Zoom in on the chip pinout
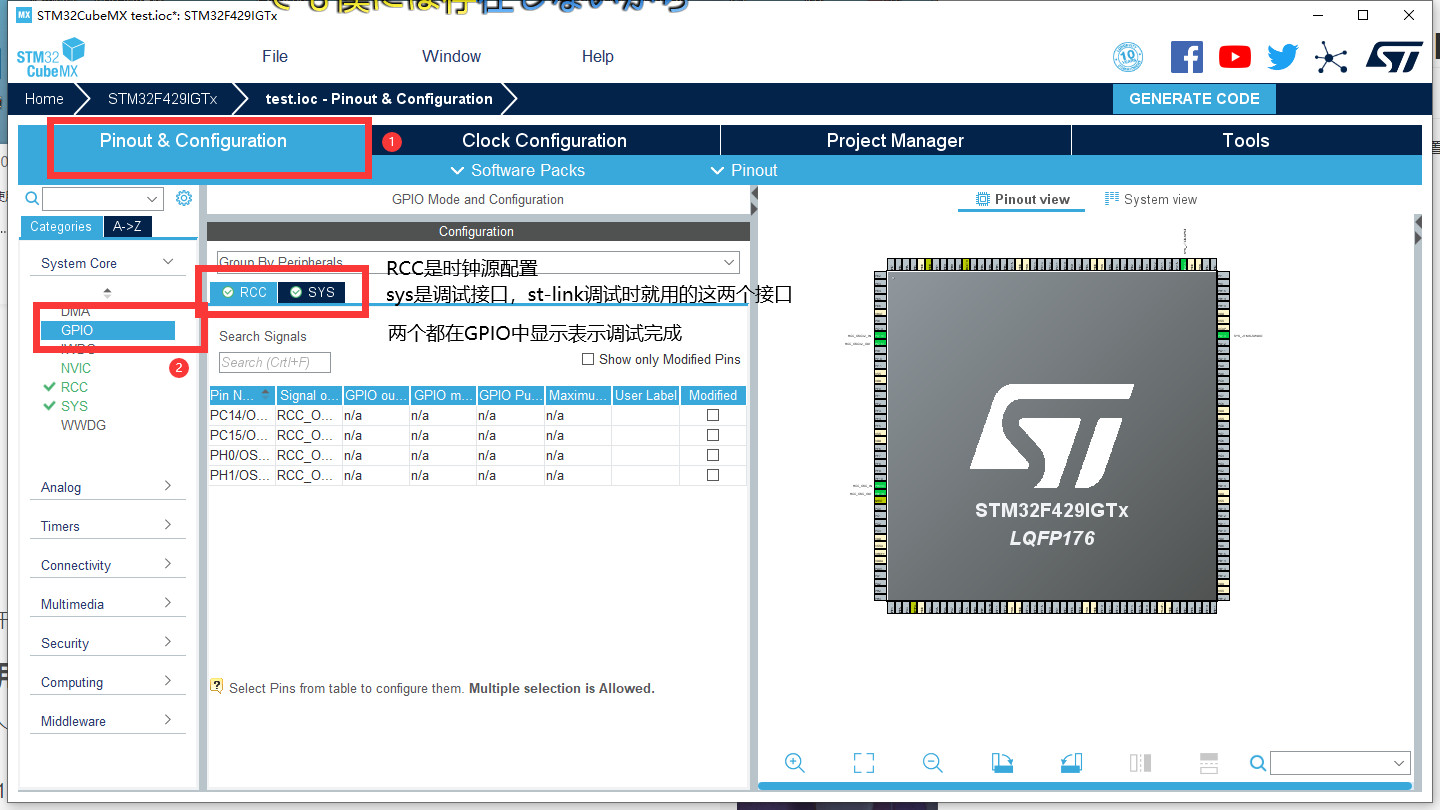The height and width of the screenshot is (810, 1440). (795, 763)
